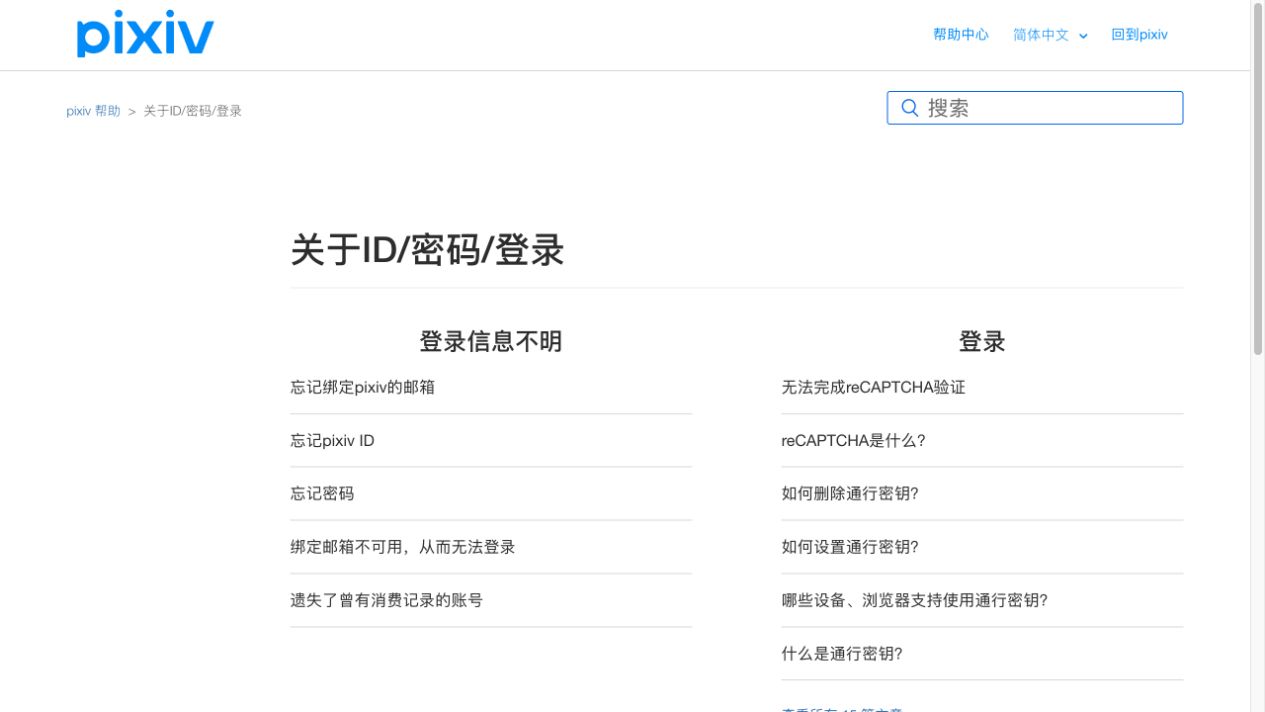
Task: Click the 关于ID/密码/登录 breadcrumb
Action: click(x=192, y=111)
